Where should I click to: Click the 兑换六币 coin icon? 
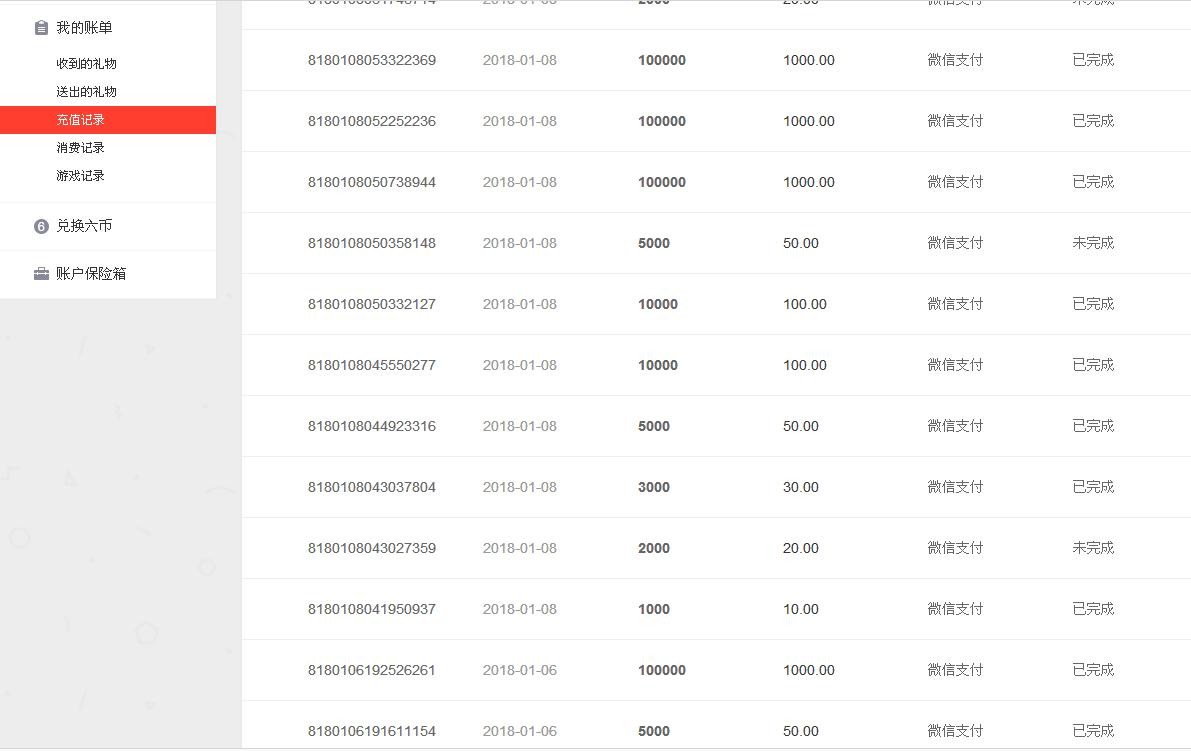click(41, 226)
